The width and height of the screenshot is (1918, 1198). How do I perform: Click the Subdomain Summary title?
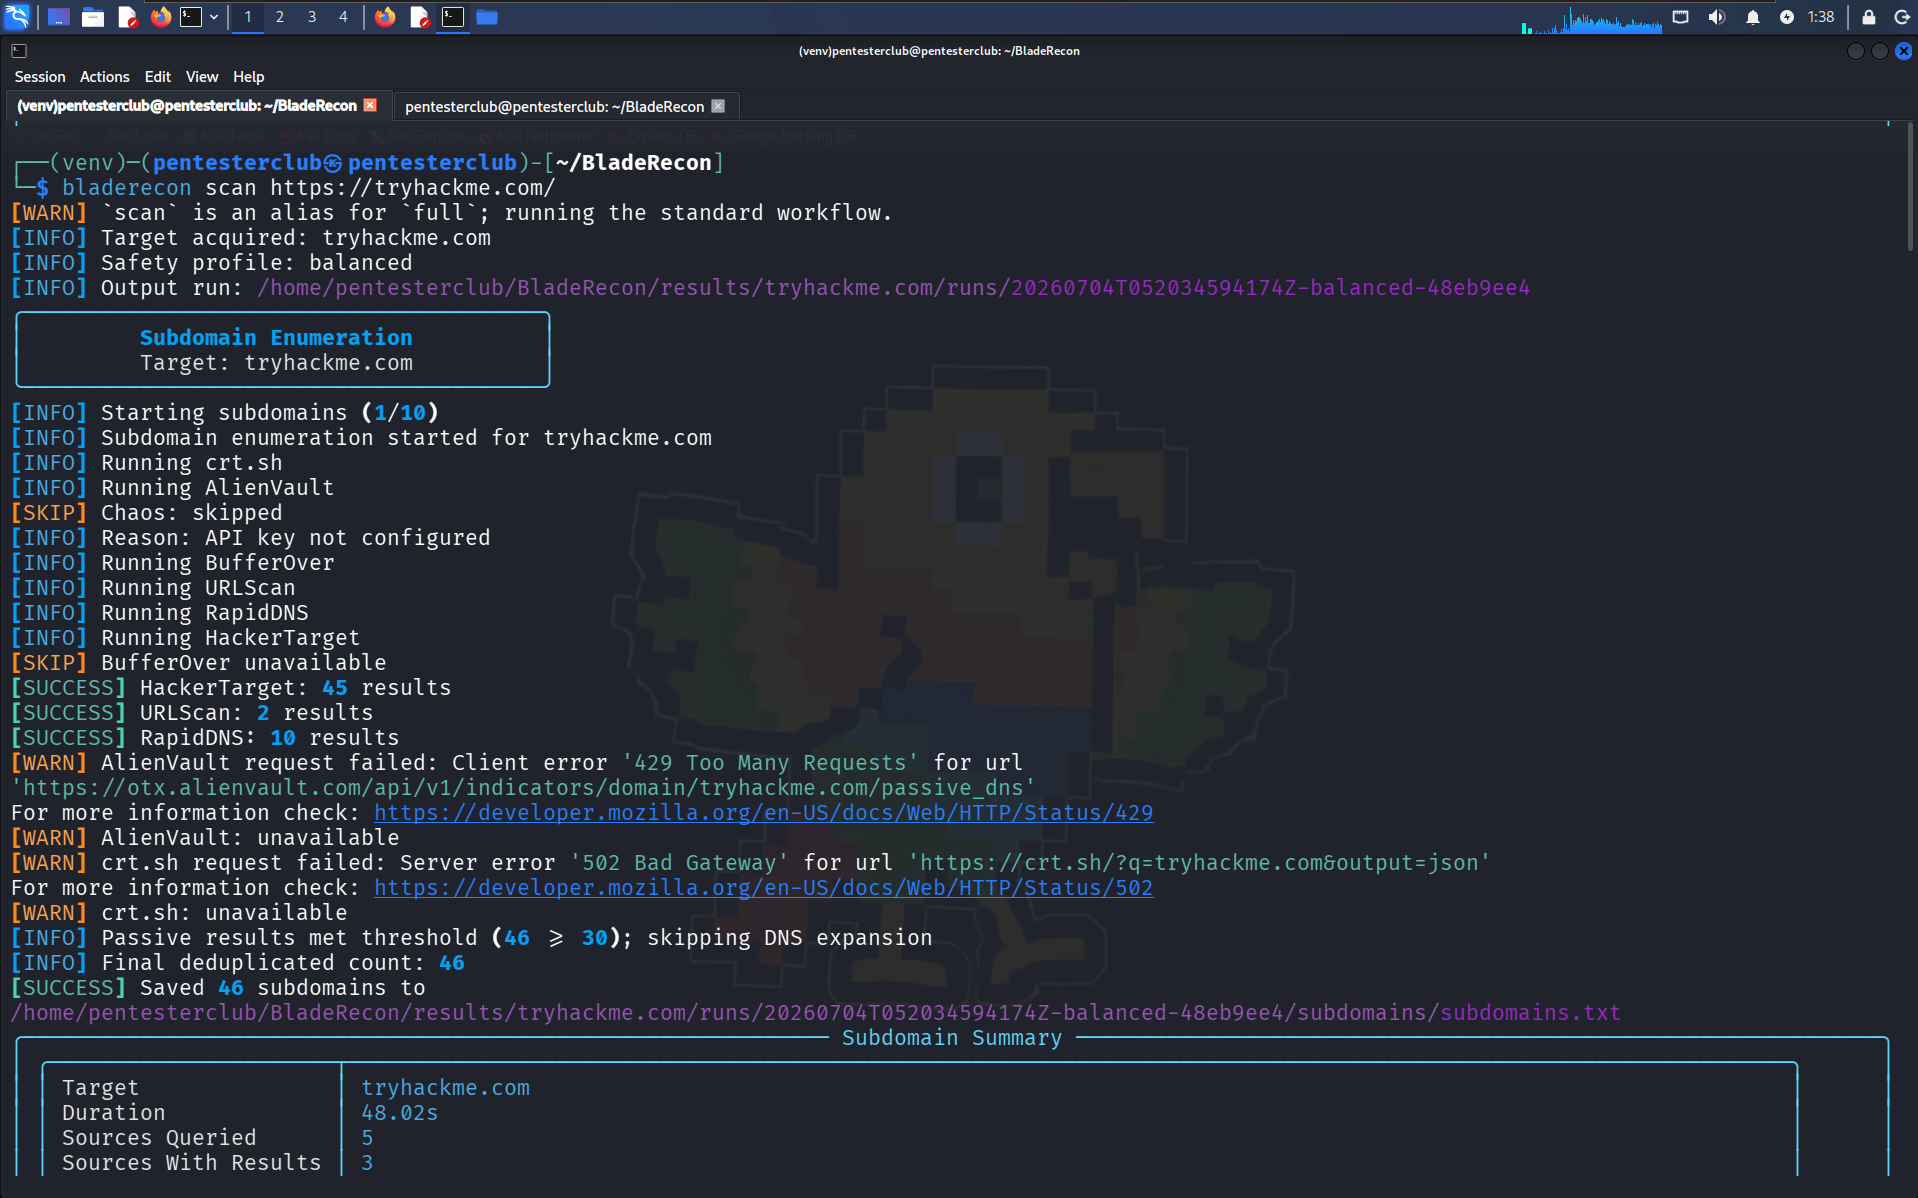[952, 1038]
